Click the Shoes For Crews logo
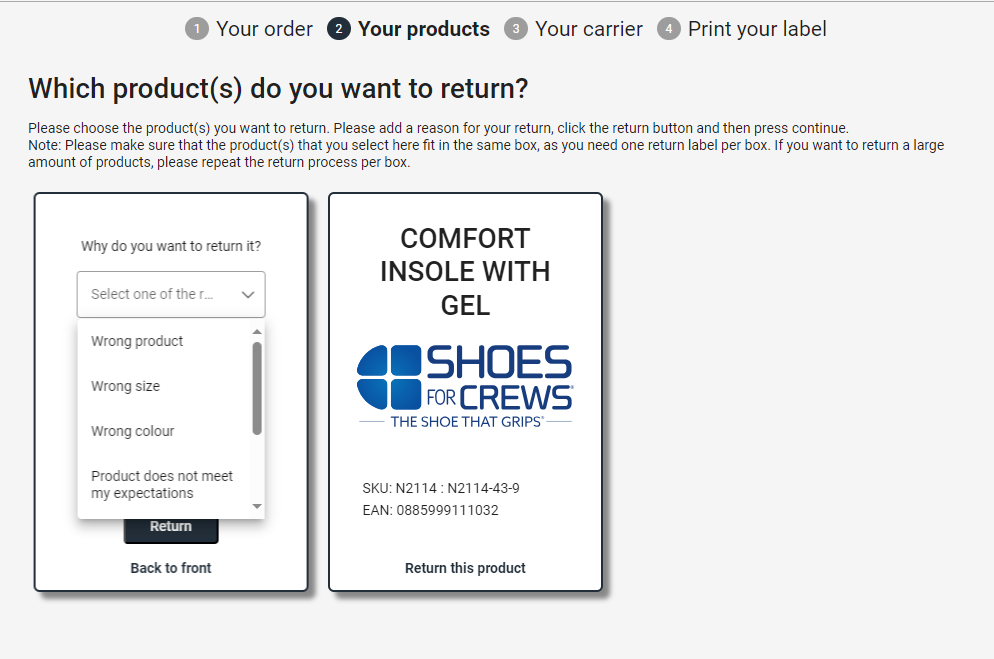994x659 pixels. [465, 387]
